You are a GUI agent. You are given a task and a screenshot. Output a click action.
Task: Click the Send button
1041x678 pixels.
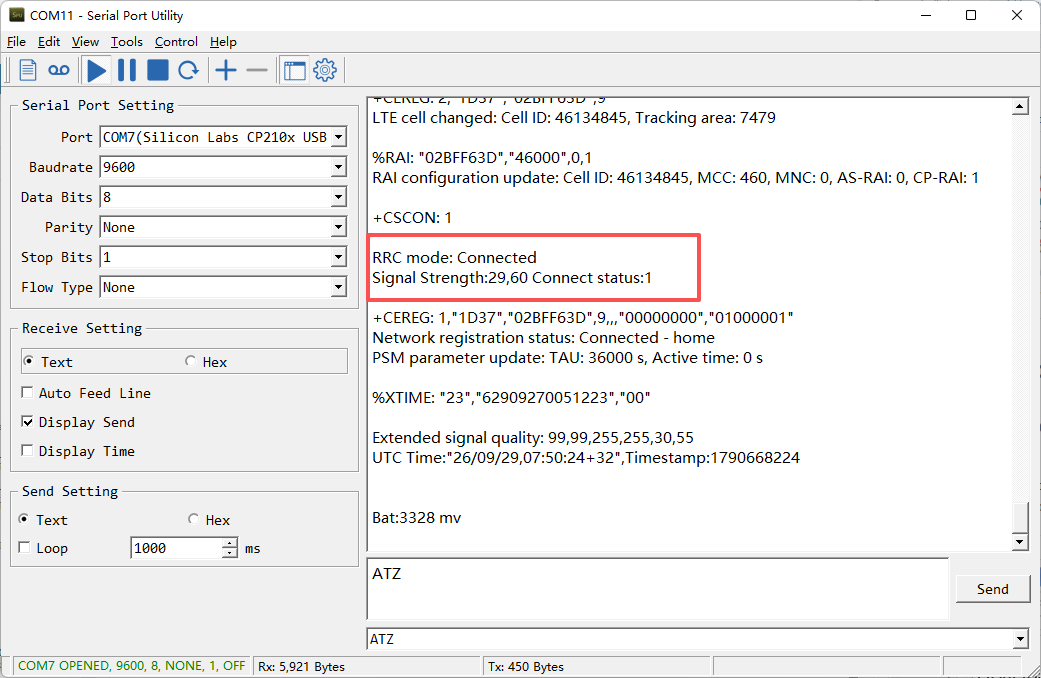(x=993, y=589)
